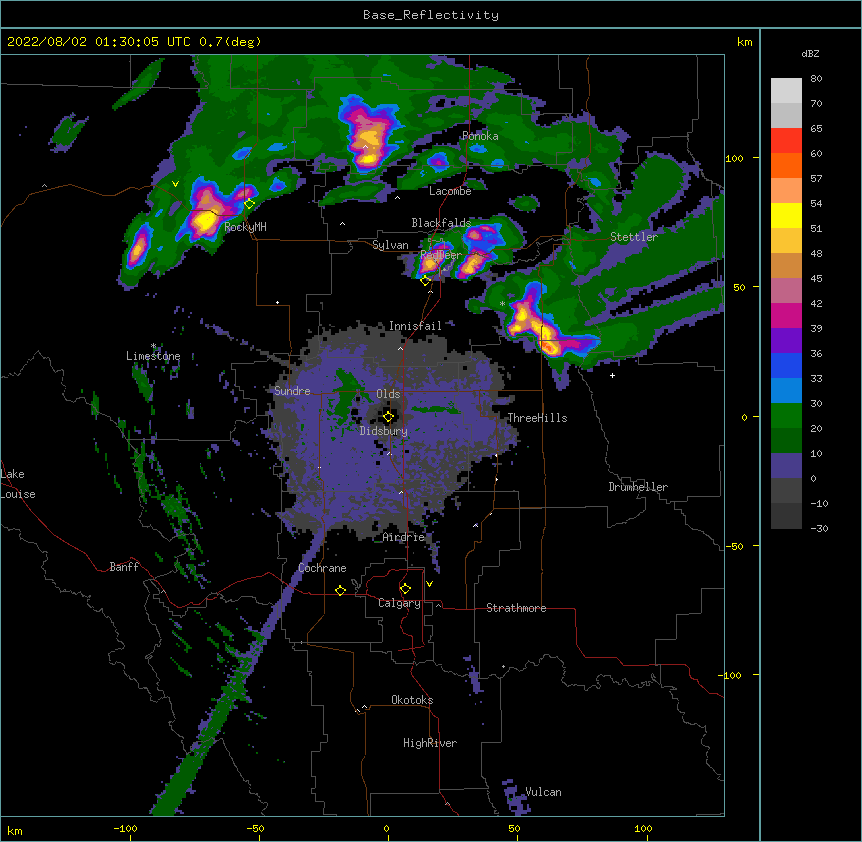Select the light blue 30-33 dBZ legend swatch
Screen dimensions: 862x842
coord(786,391)
